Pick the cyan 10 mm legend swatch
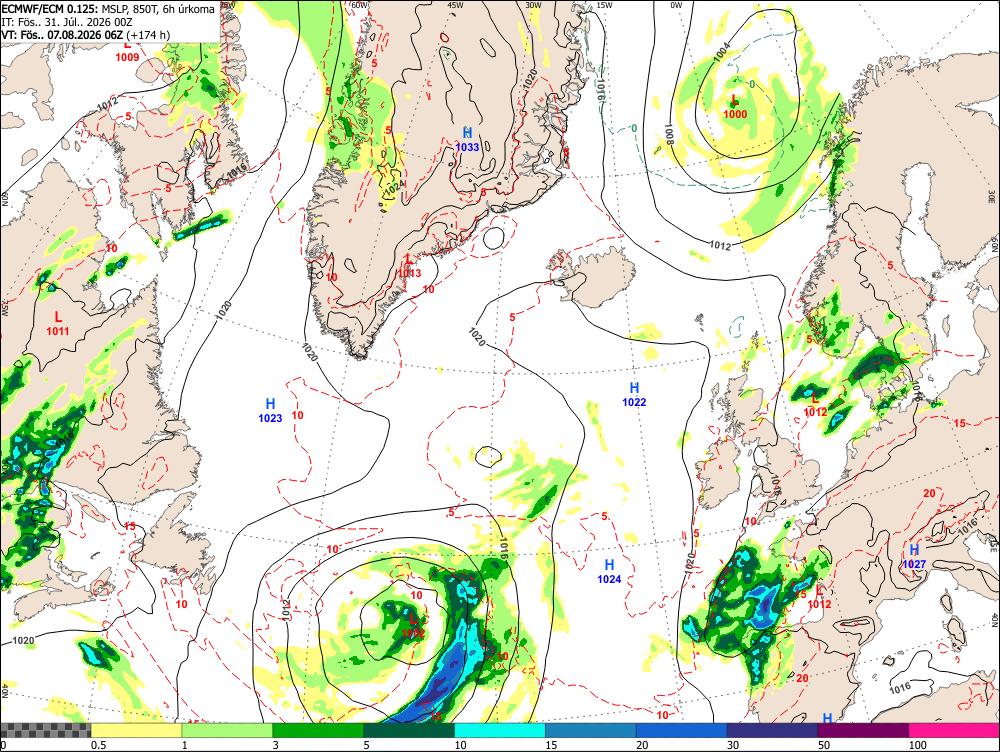Viewport: 1000px width, 752px height. point(500,730)
